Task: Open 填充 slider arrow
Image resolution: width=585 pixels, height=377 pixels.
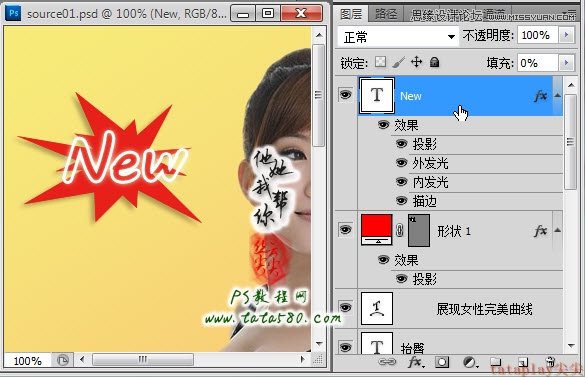Action: click(x=566, y=63)
